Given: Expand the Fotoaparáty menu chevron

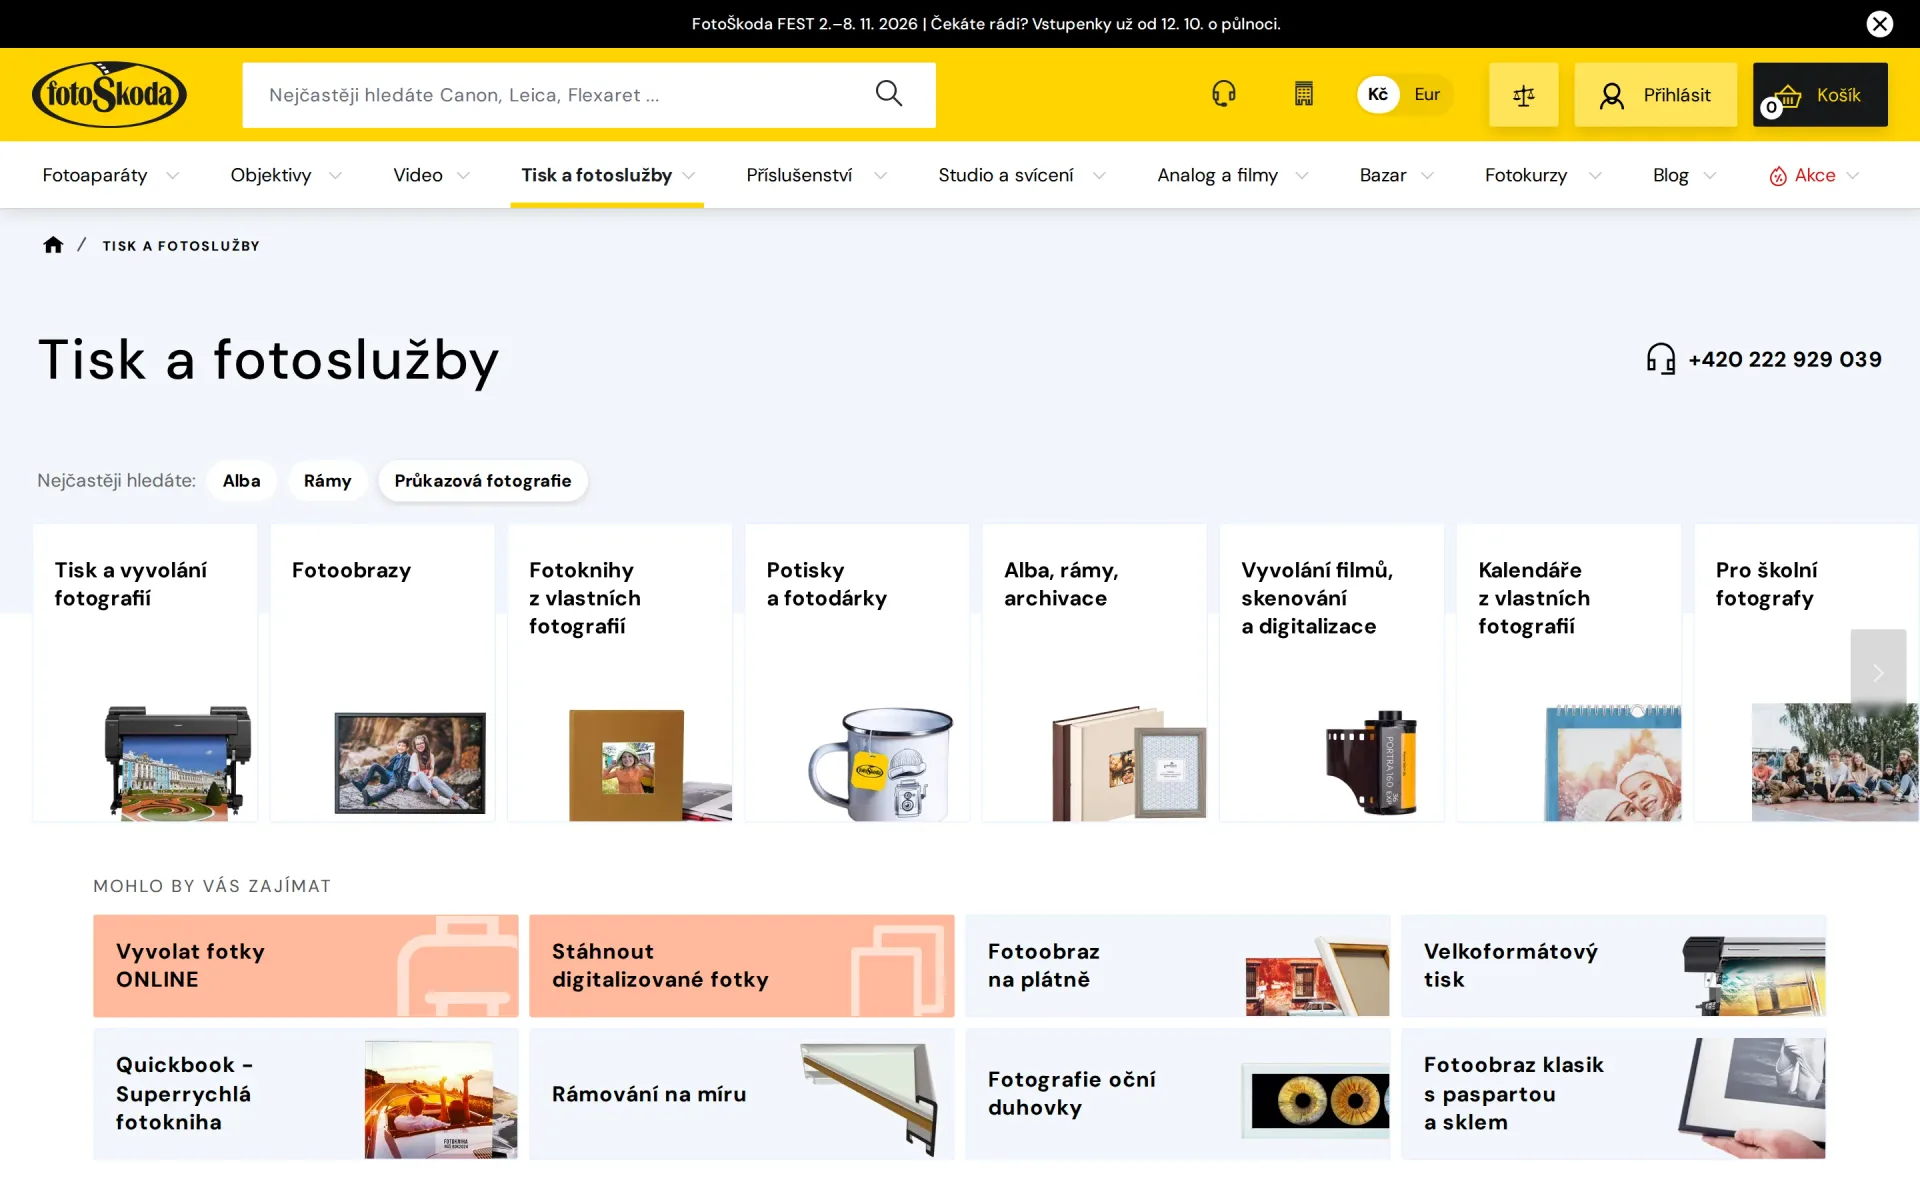Looking at the screenshot, I should point(172,176).
